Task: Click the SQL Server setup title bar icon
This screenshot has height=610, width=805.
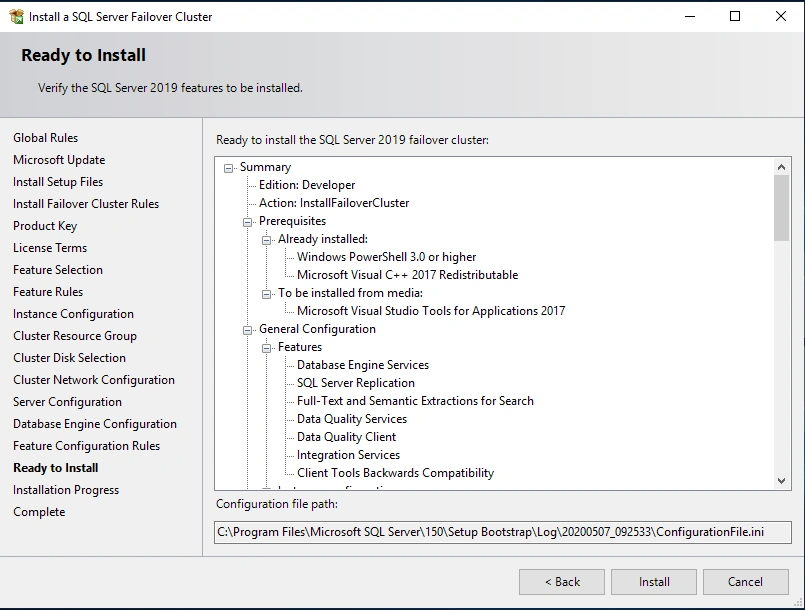Action: (16, 16)
